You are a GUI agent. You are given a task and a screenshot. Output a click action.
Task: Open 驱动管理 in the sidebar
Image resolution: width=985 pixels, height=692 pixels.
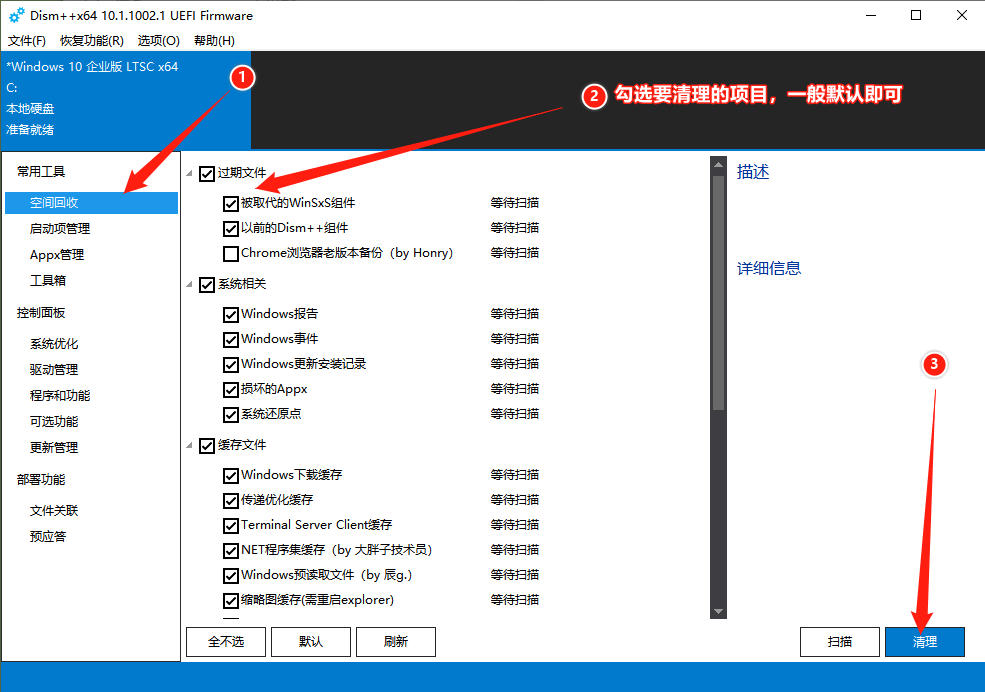pos(54,370)
